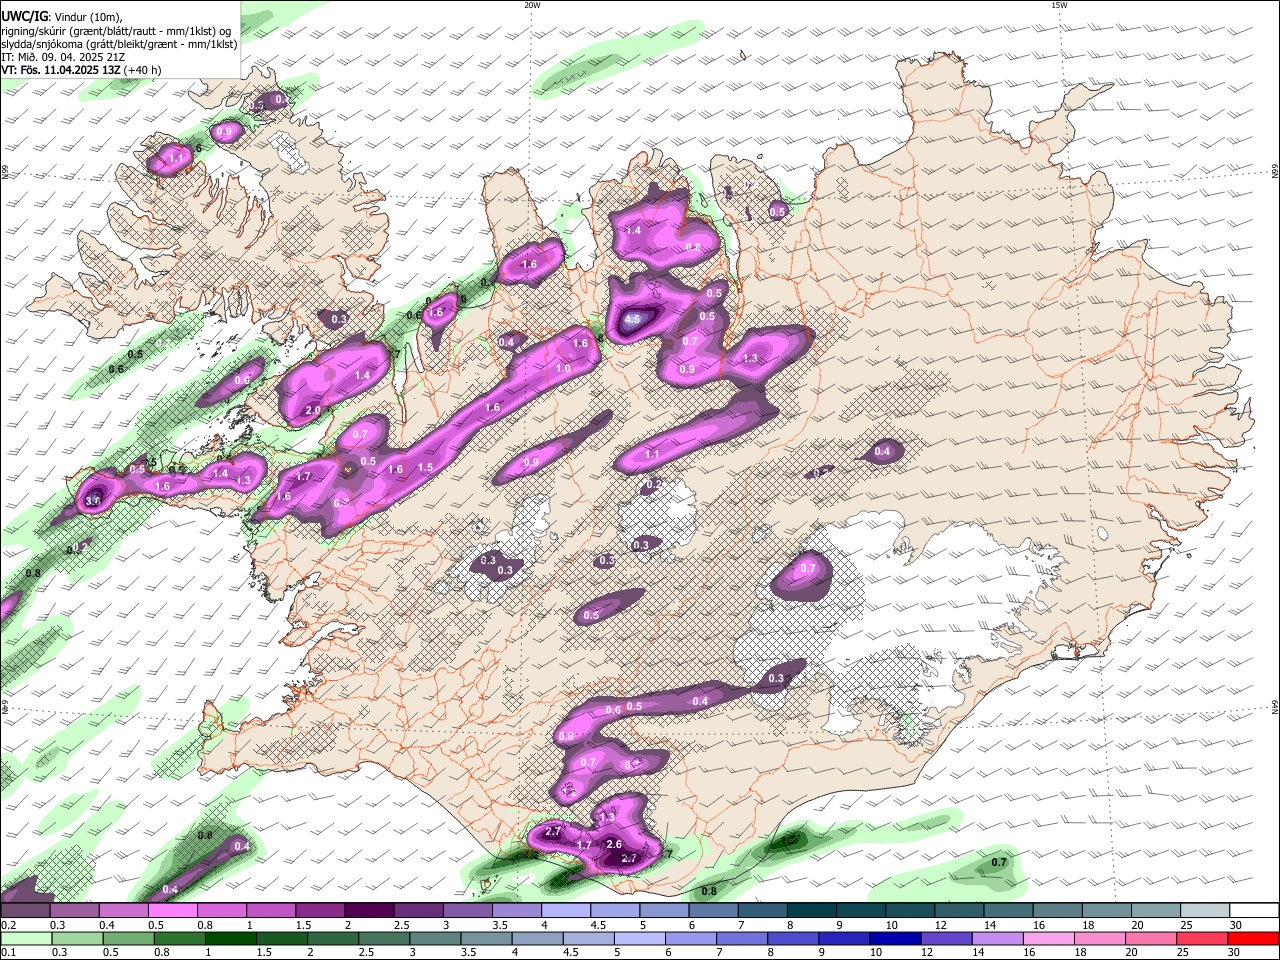Image resolution: width=1280 pixels, height=960 pixels.
Task: Select the bright red 30 rain swatch
Action: [x=1254, y=939]
